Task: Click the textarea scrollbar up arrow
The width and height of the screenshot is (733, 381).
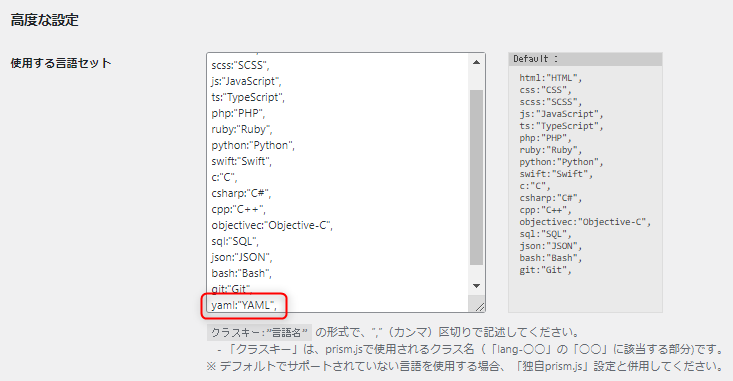Action: [476, 63]
